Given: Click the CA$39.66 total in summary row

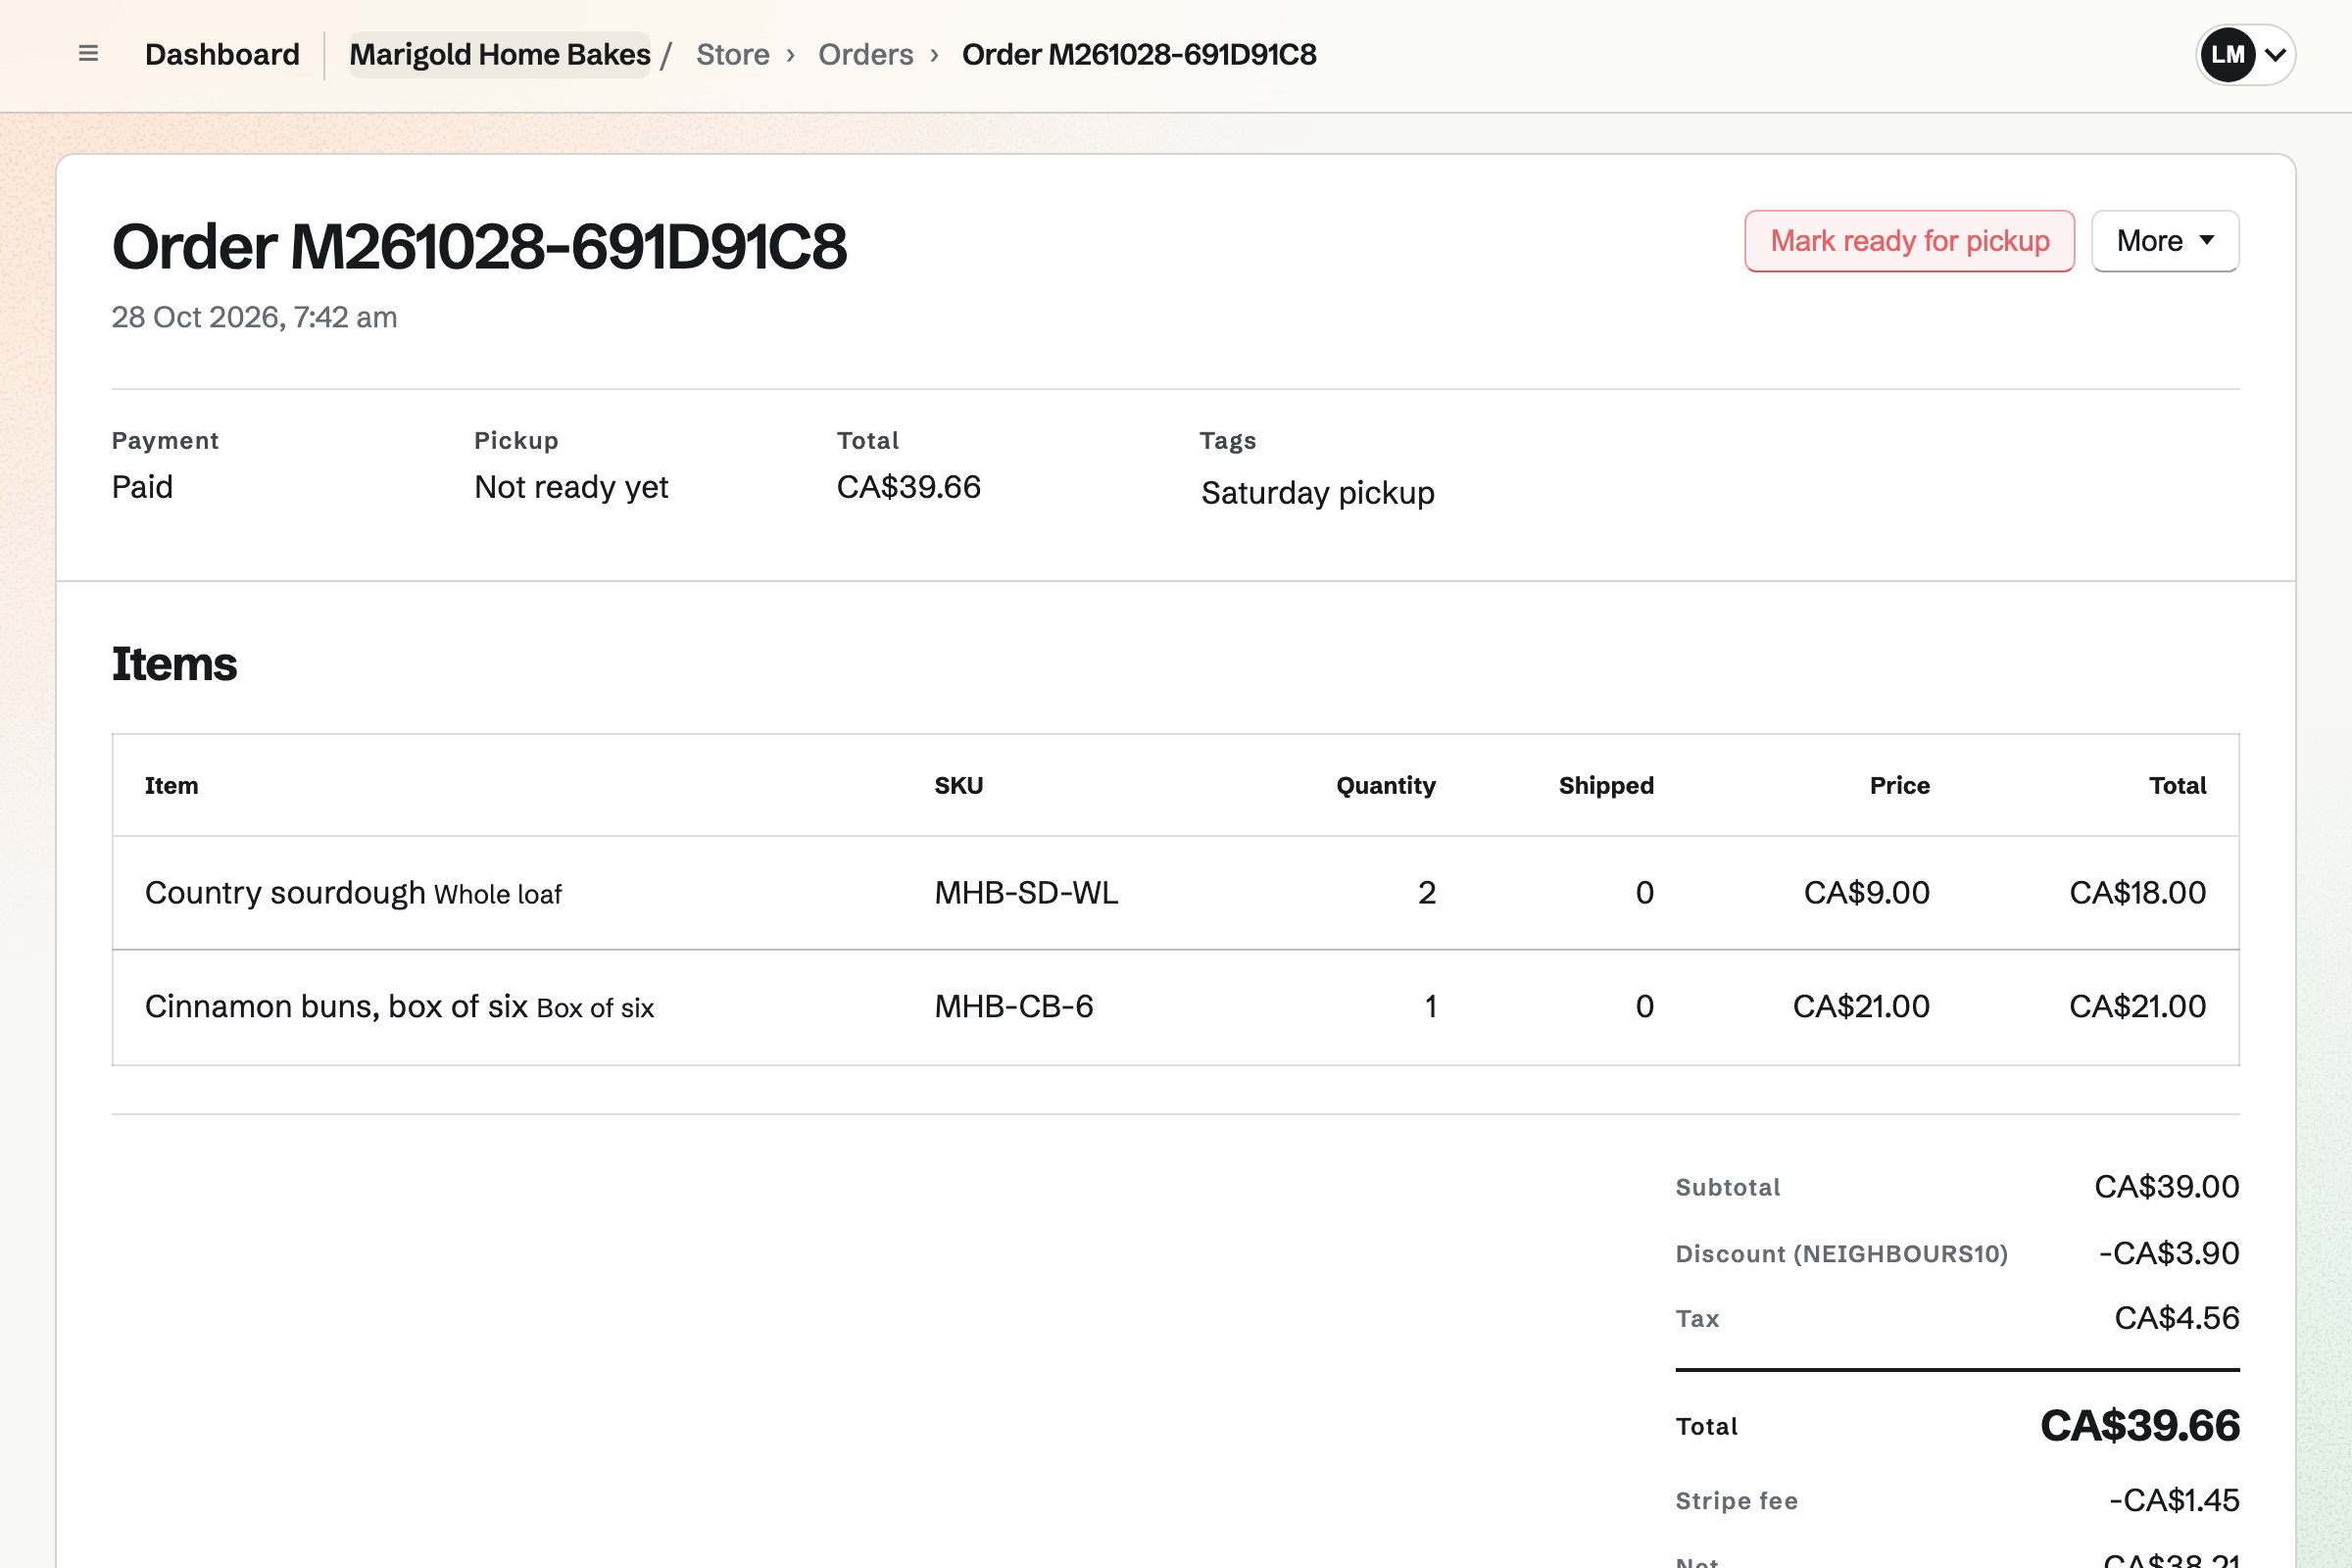Looking at the screenshot, I should 909,487.
